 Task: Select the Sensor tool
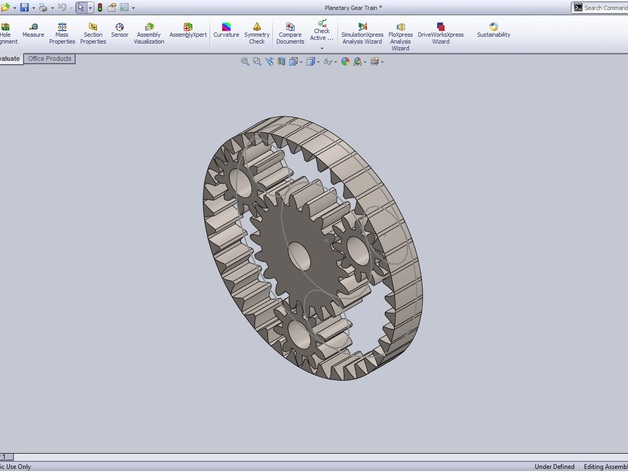click(119, 30)
